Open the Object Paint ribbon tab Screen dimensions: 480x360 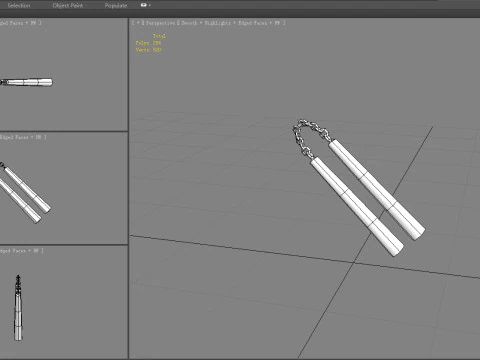[x=68, y=6]
